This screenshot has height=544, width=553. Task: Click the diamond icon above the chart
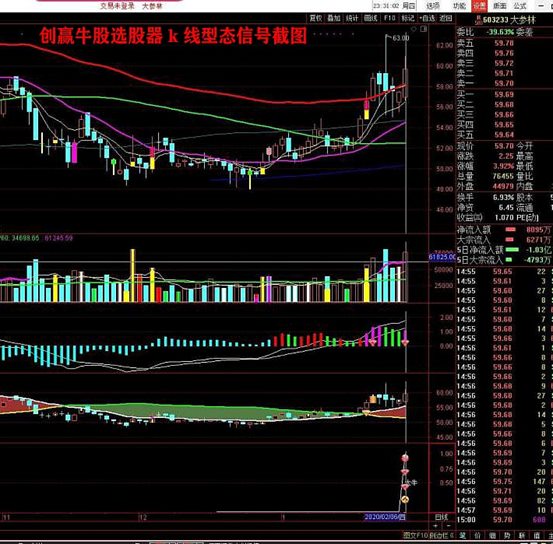(x=414, y=29)
